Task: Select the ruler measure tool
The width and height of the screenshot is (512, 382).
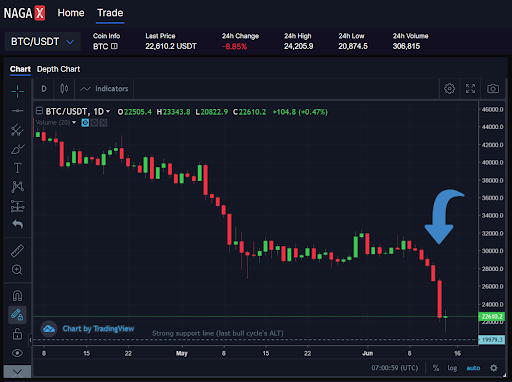Action: 17,251
